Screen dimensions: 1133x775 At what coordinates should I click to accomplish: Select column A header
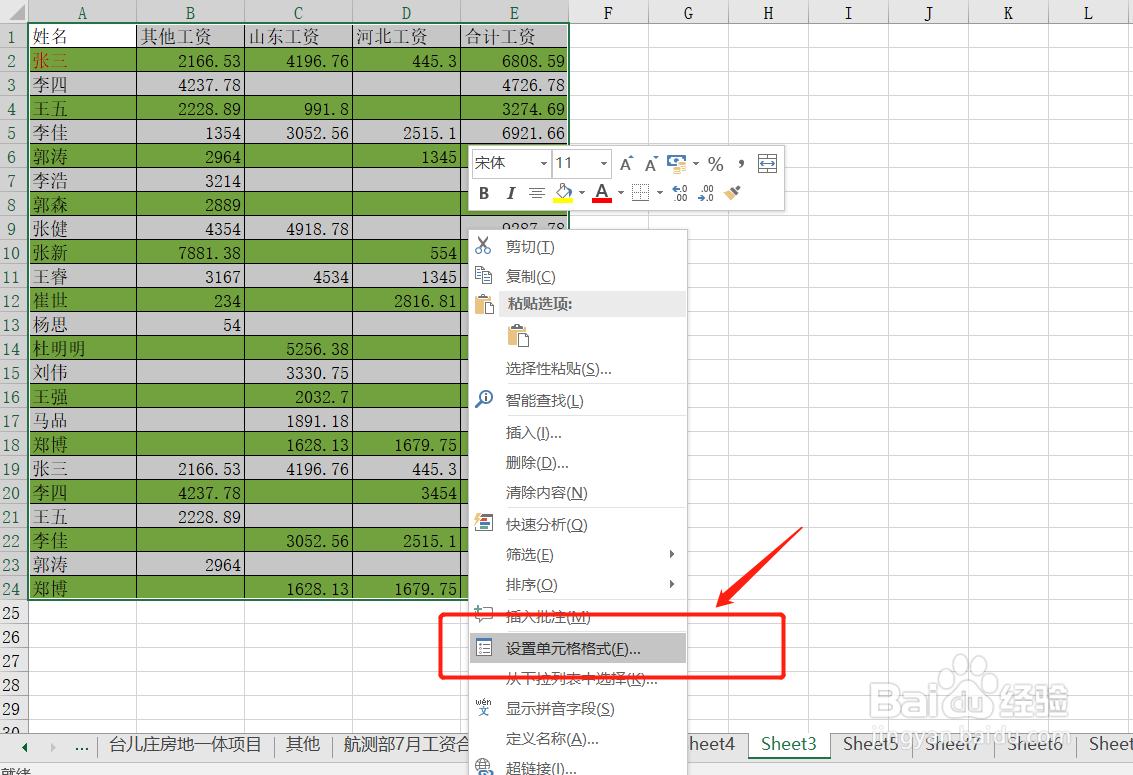click(x=82, y=12)
